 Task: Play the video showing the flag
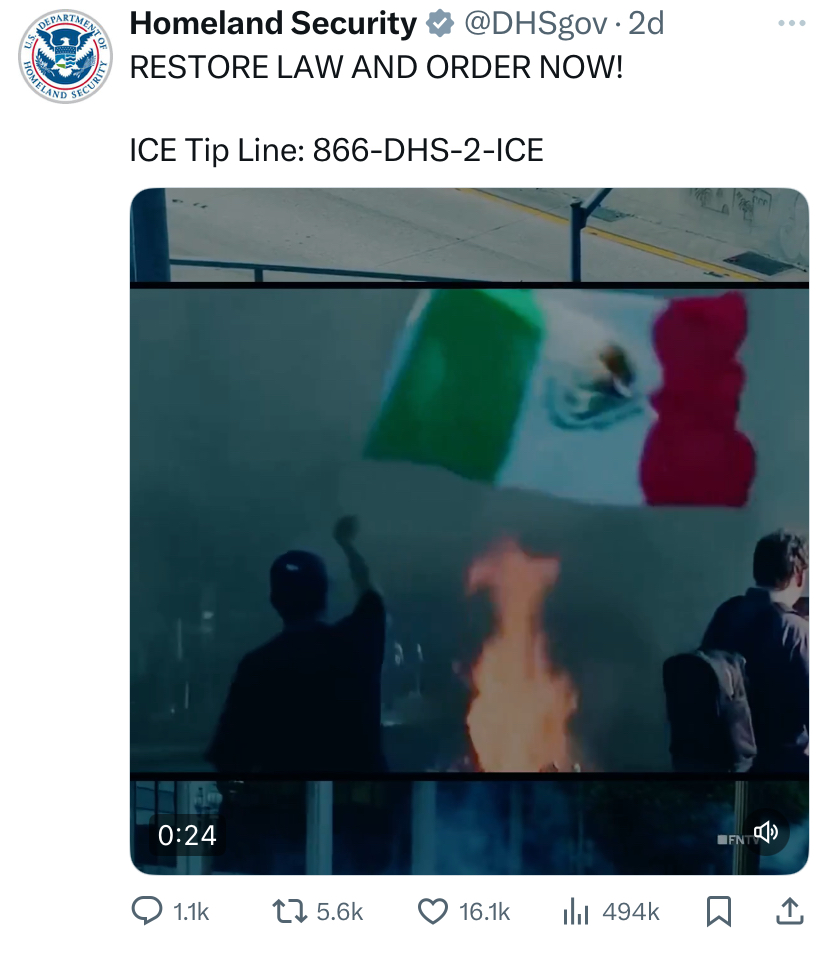pos(469,531)
